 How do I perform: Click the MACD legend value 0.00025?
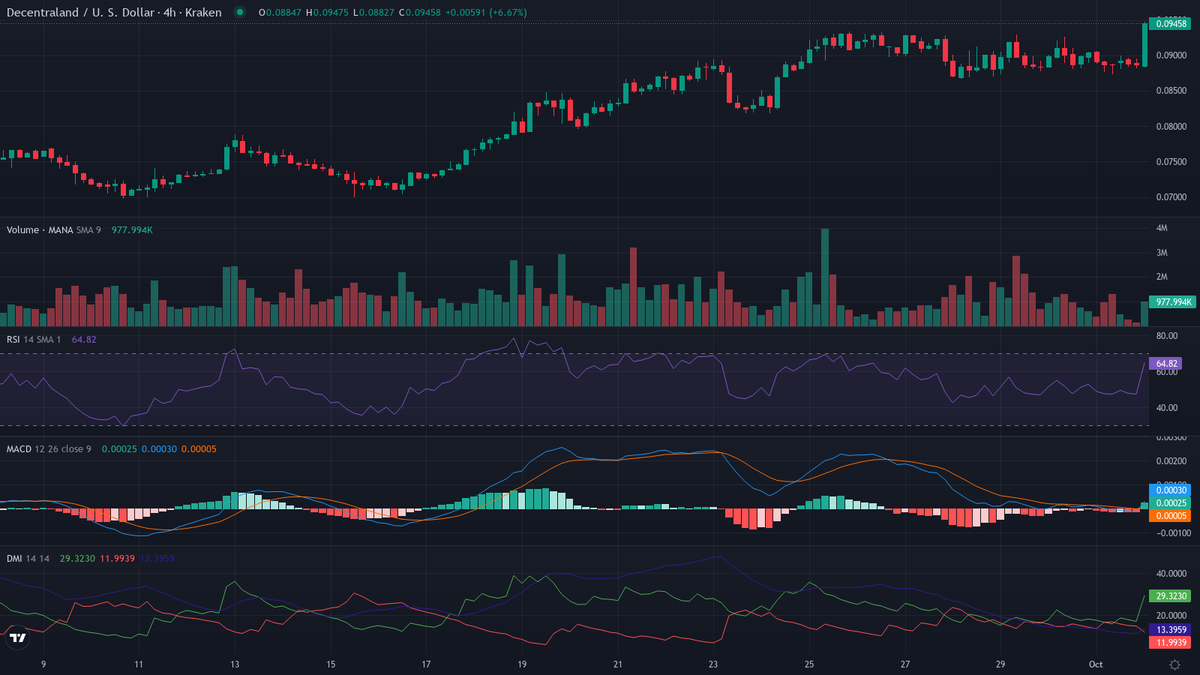click(117, 449)
